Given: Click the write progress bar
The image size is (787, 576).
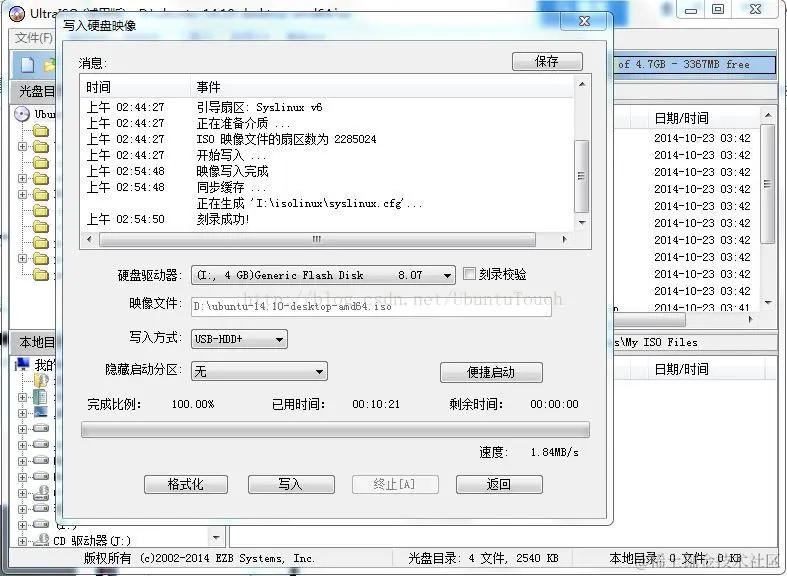Looking at the screenshot, I should (x=335, y=429).
